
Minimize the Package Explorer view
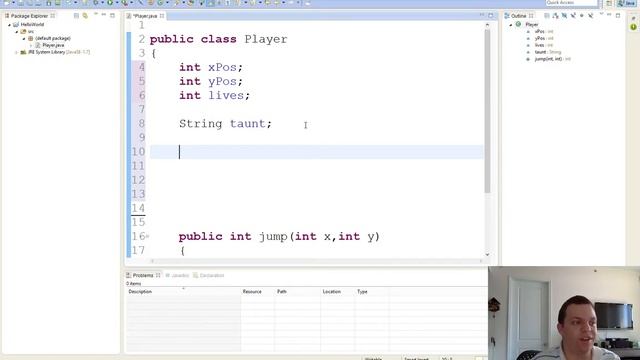coord(104,15)
